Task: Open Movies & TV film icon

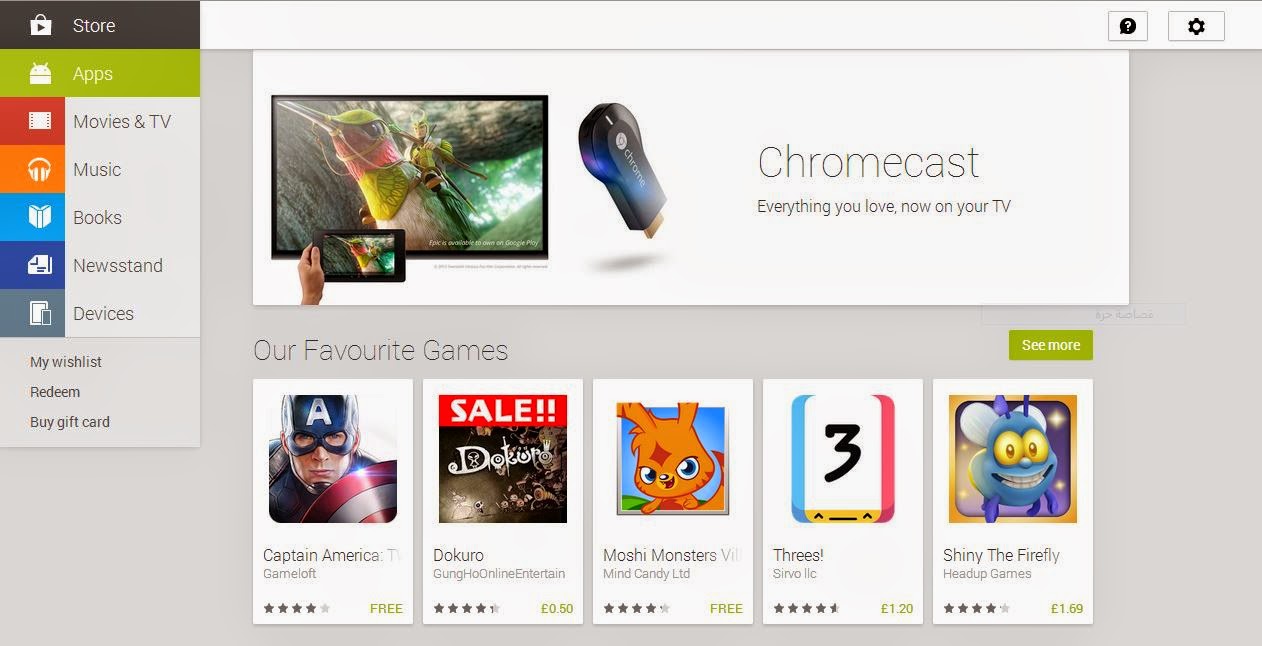Action: click(40, 121)
